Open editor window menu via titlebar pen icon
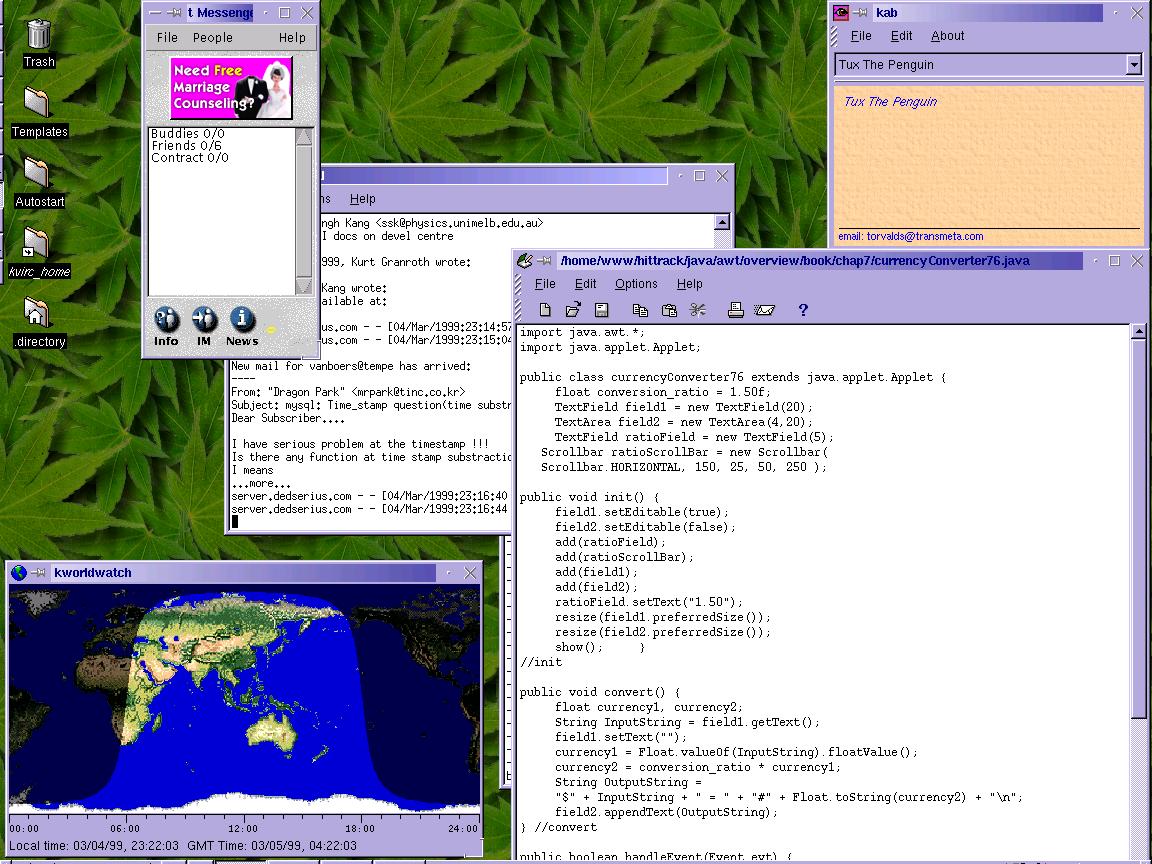 pyautogui.click(x=524, y=260)
